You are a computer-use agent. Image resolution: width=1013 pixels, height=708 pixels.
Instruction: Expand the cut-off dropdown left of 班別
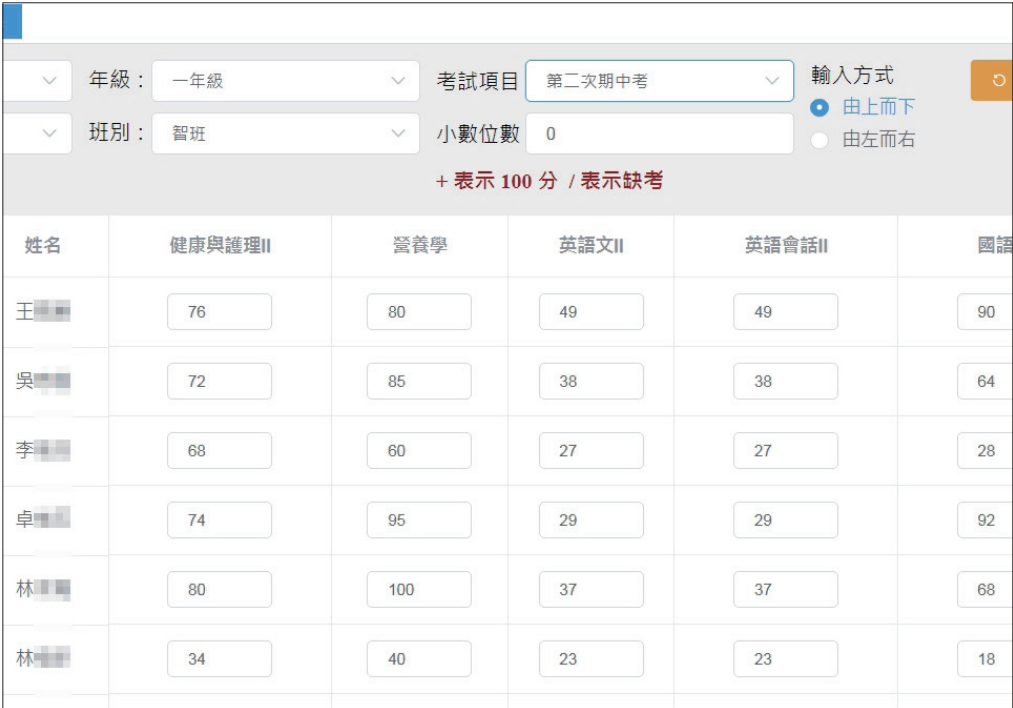pos(37,134)
